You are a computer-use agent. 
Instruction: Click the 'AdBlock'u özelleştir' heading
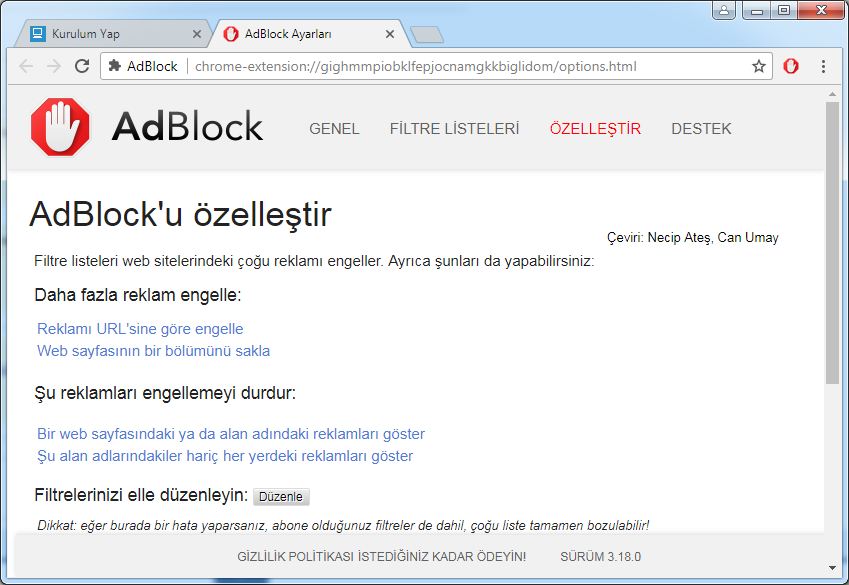click(x=180, y=214)
